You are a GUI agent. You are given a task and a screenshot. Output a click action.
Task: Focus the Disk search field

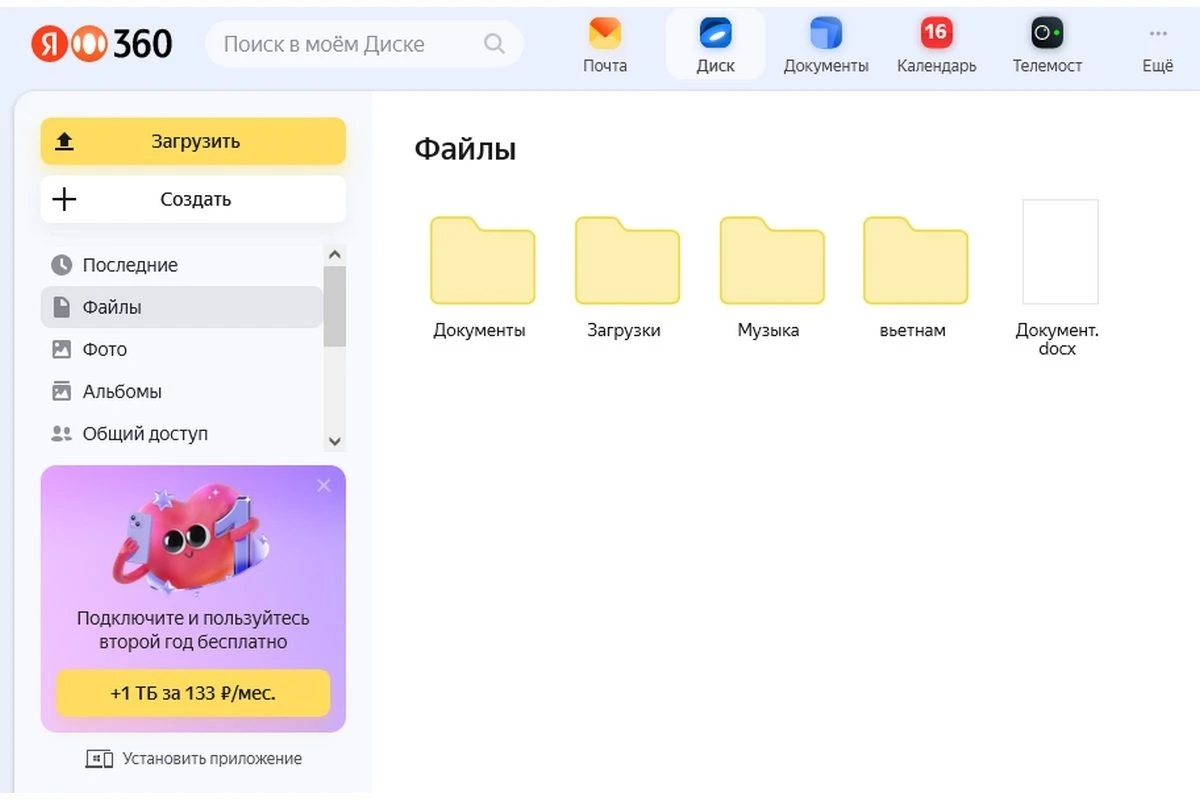click(x=364, y=44)
